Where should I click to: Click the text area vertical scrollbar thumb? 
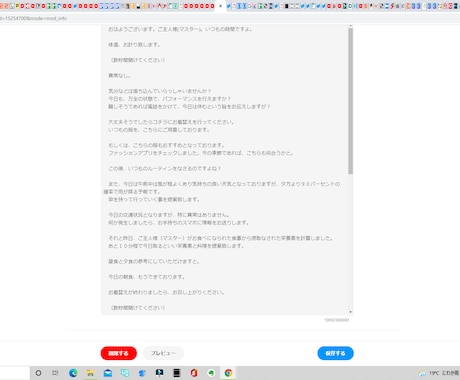click(351, 101)
